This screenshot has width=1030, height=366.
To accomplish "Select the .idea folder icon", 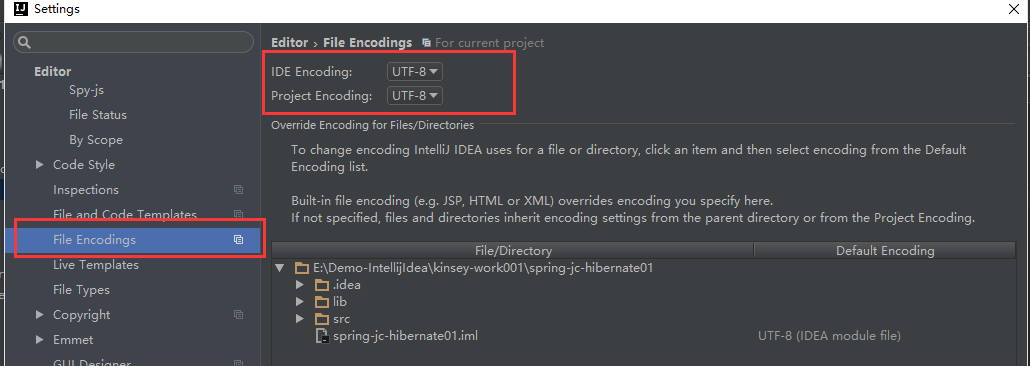I will point(321,285).
